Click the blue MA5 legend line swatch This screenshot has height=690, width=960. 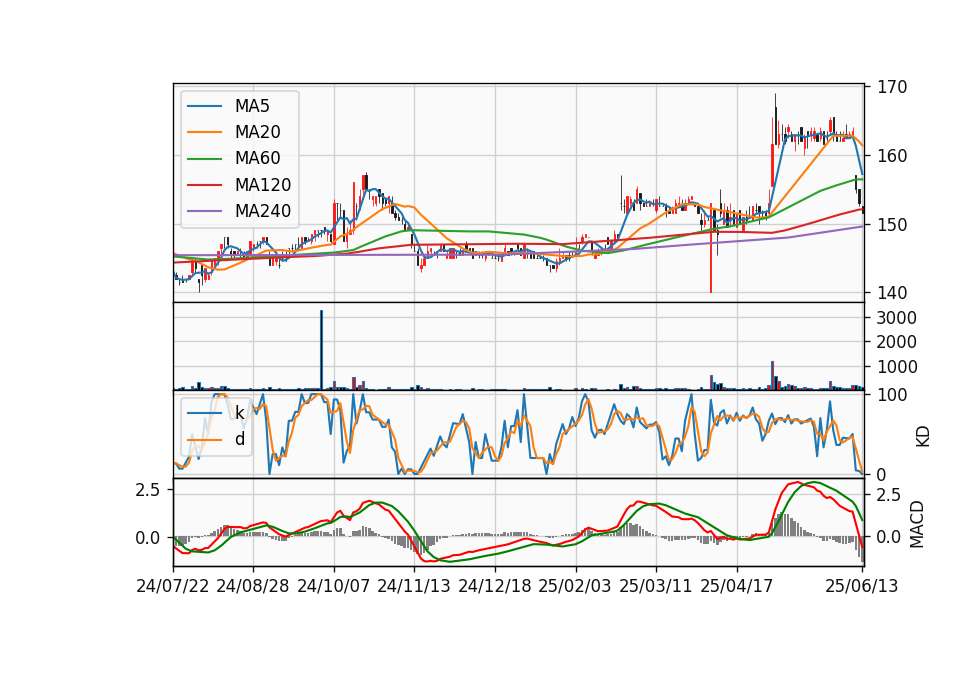[x=204, y=106]
